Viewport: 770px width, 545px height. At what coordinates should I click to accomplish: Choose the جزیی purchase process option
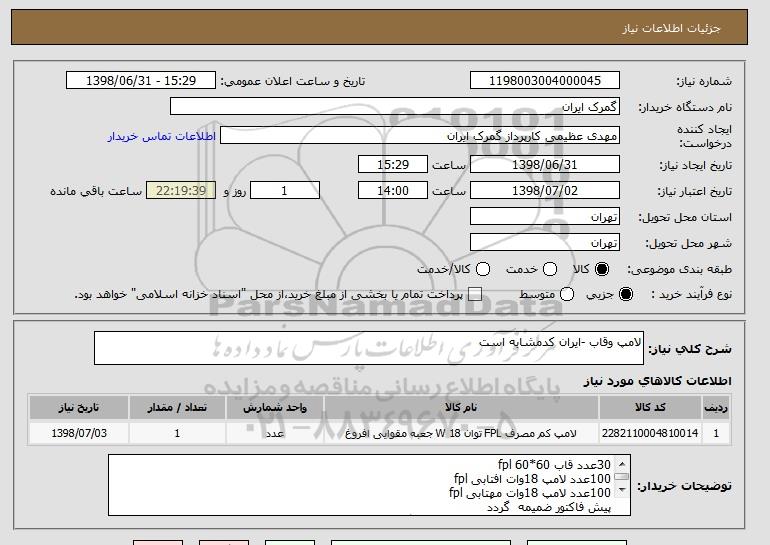click(626, 294)
